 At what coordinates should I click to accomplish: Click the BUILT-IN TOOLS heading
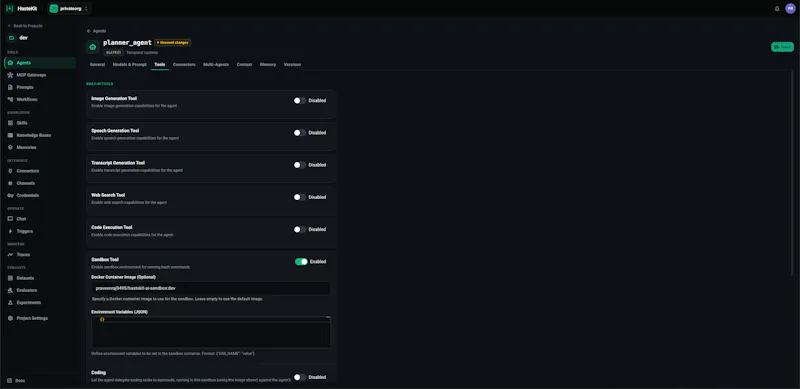pyautogui.click(x=99, y=84)
